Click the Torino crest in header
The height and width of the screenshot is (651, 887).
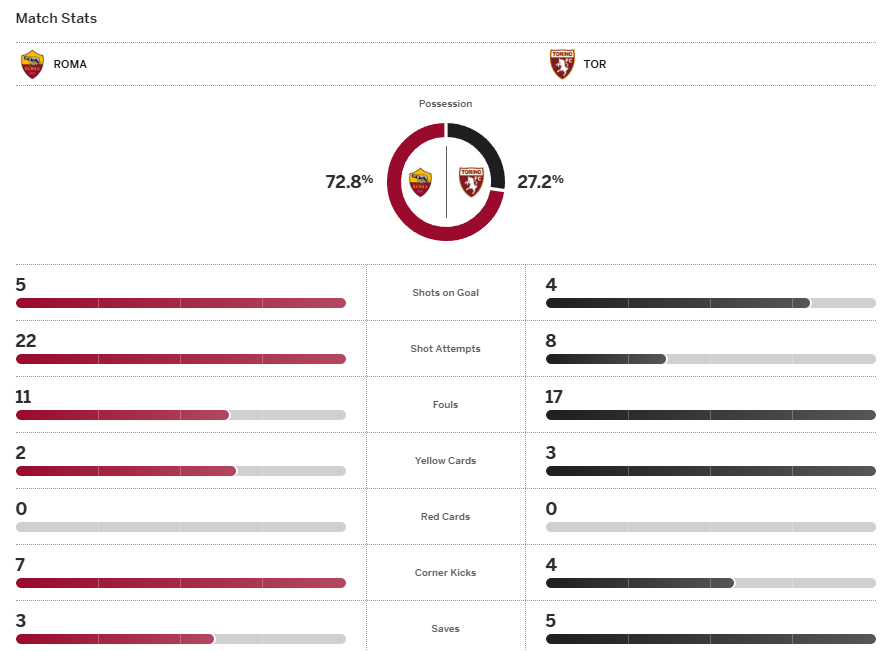(562, 64)
